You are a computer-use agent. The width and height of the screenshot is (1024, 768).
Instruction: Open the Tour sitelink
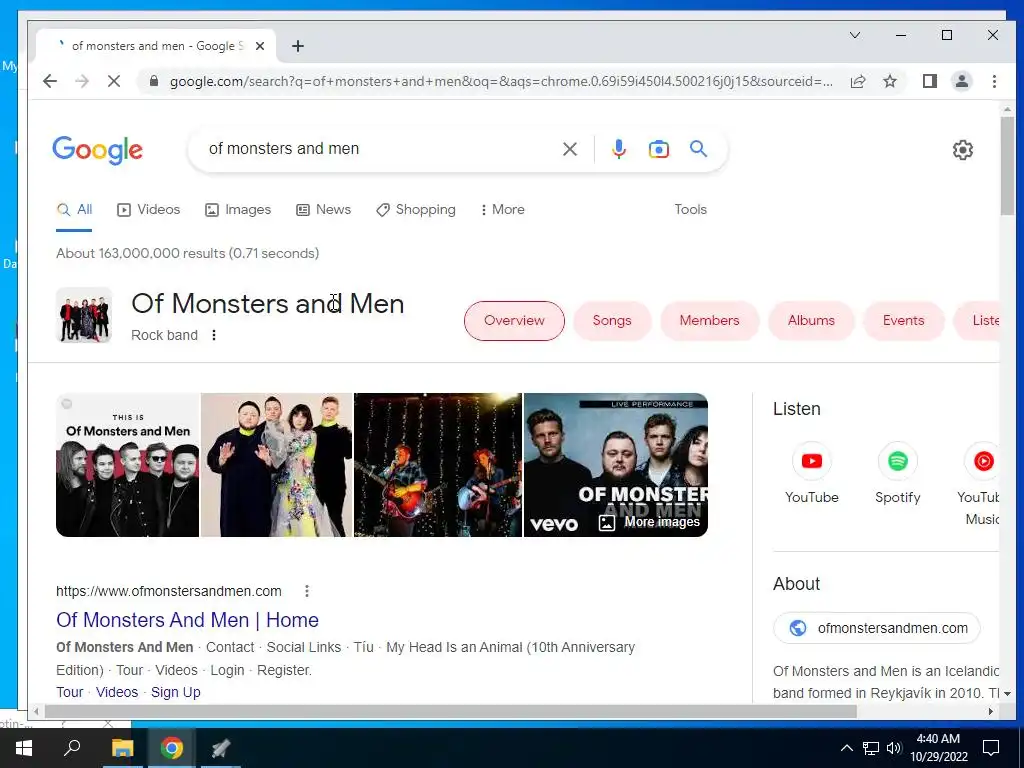pos(70,692)
